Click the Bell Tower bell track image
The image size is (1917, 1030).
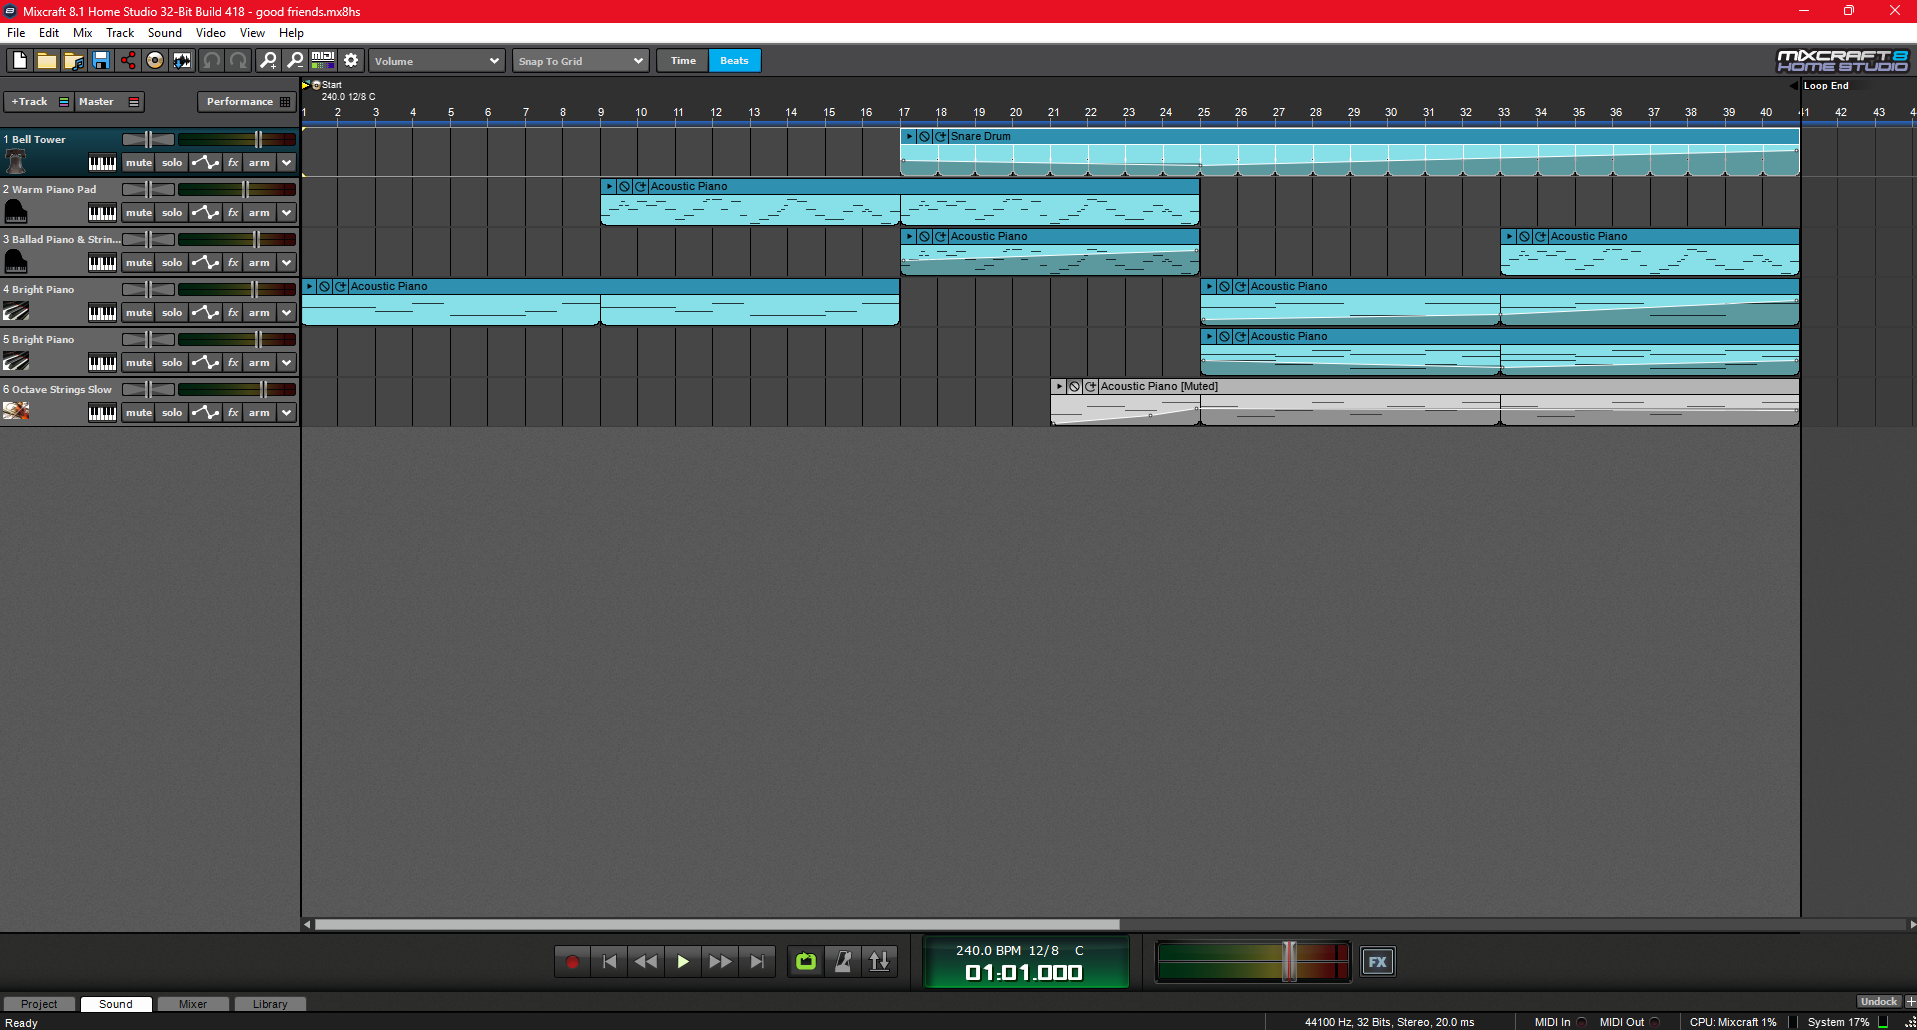pos(16,162)
